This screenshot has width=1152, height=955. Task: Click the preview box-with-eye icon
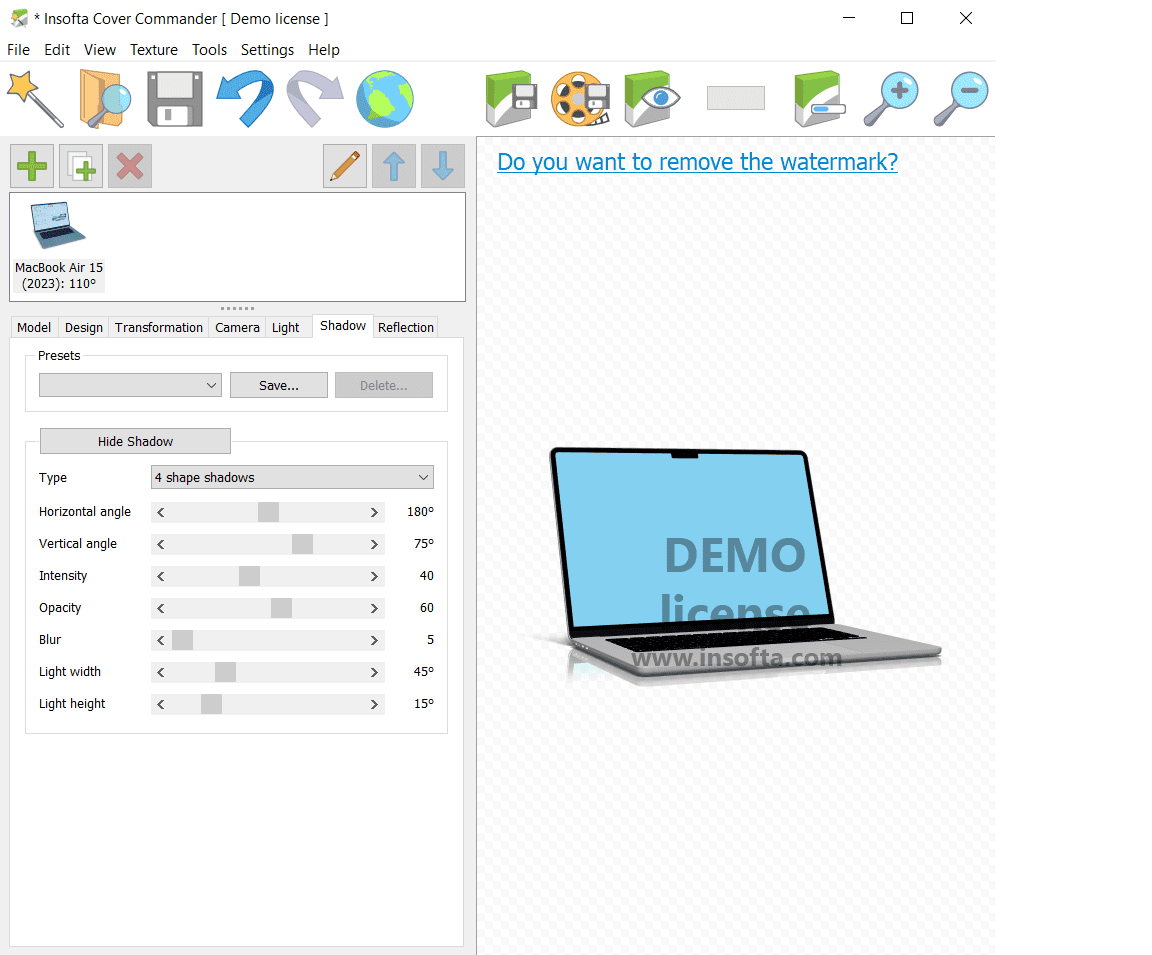[652, 98]
